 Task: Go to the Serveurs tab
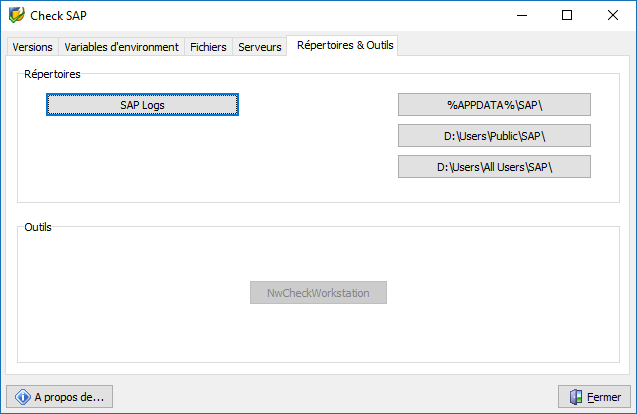coord(260,47)
